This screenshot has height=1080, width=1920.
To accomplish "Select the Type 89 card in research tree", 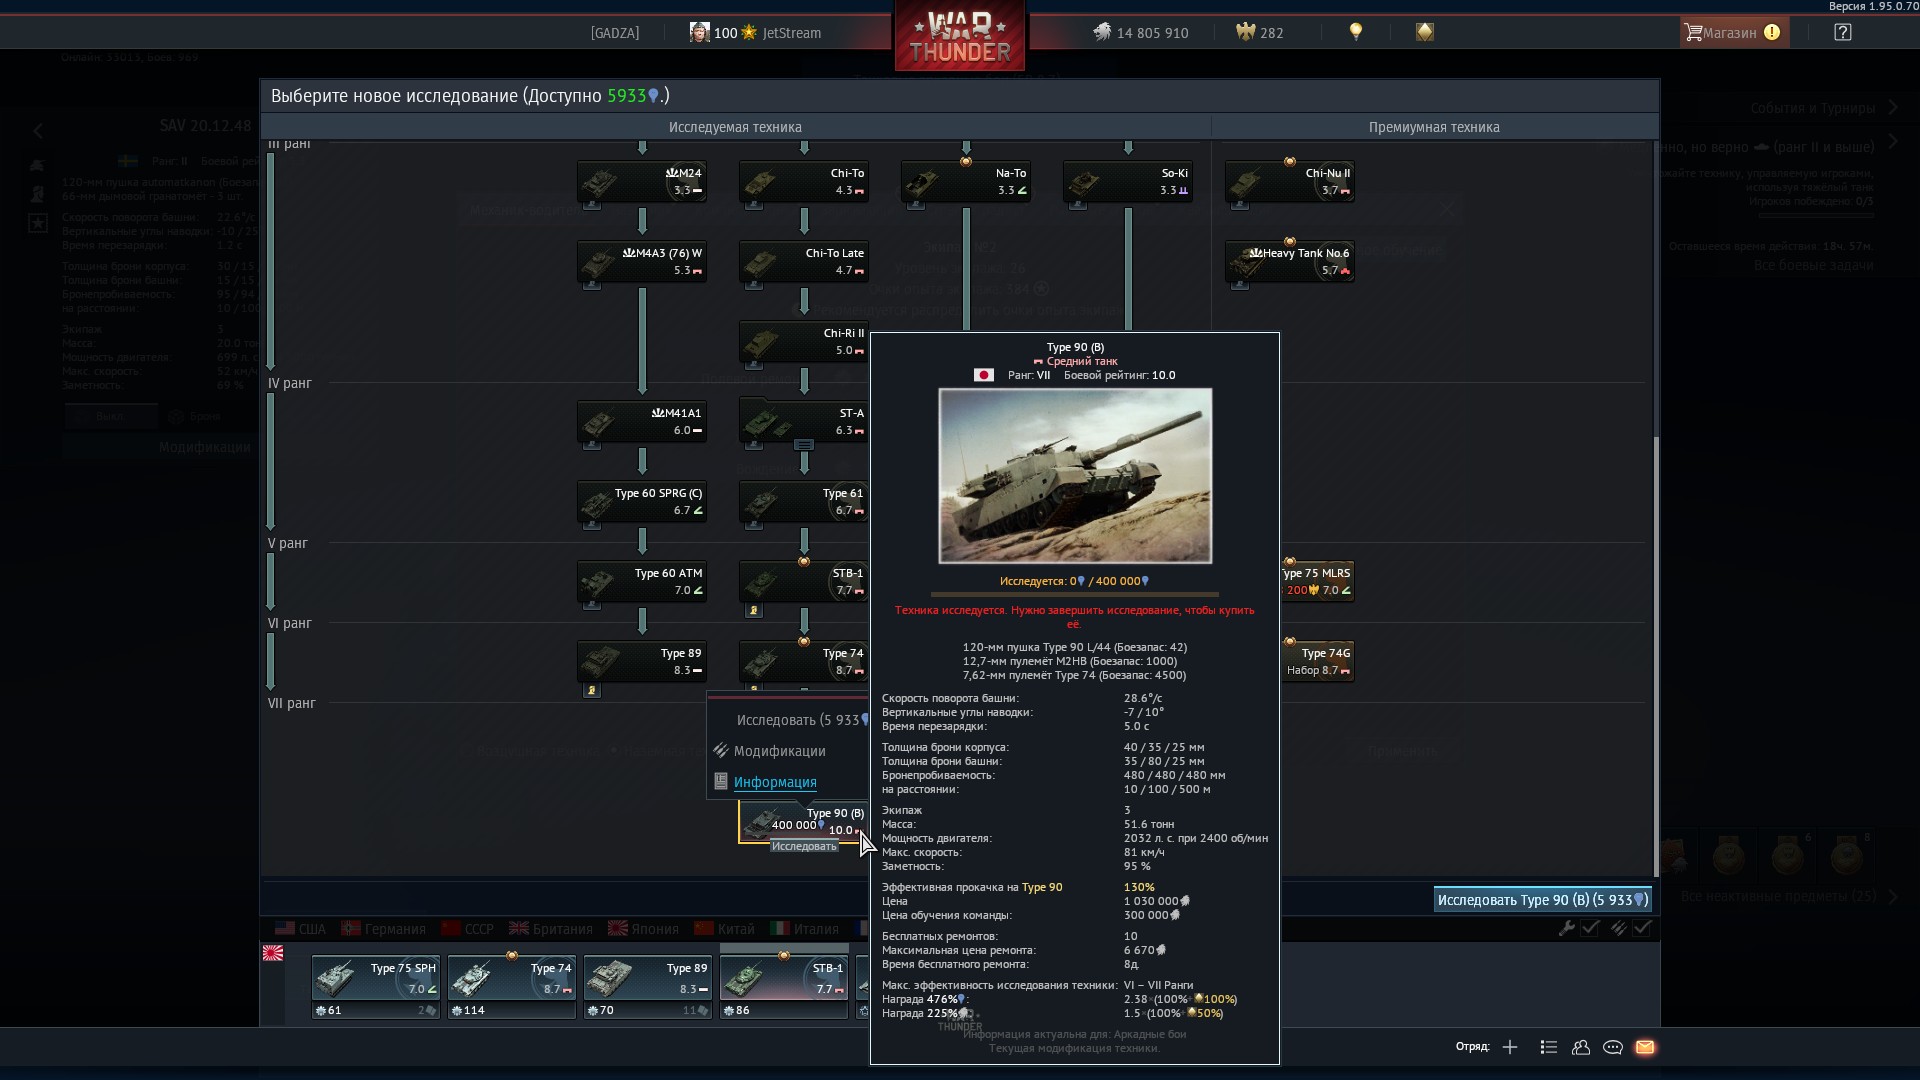I will 642,662.
